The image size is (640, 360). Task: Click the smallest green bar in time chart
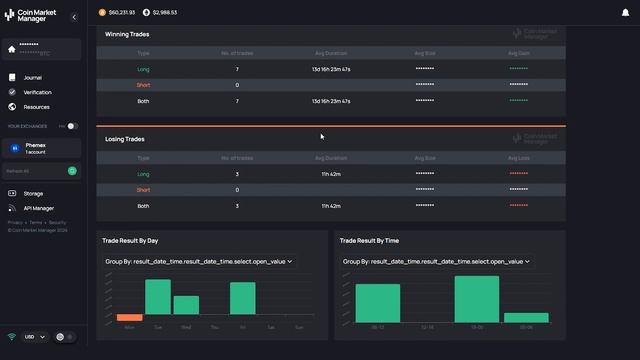(x=526, y=318)
